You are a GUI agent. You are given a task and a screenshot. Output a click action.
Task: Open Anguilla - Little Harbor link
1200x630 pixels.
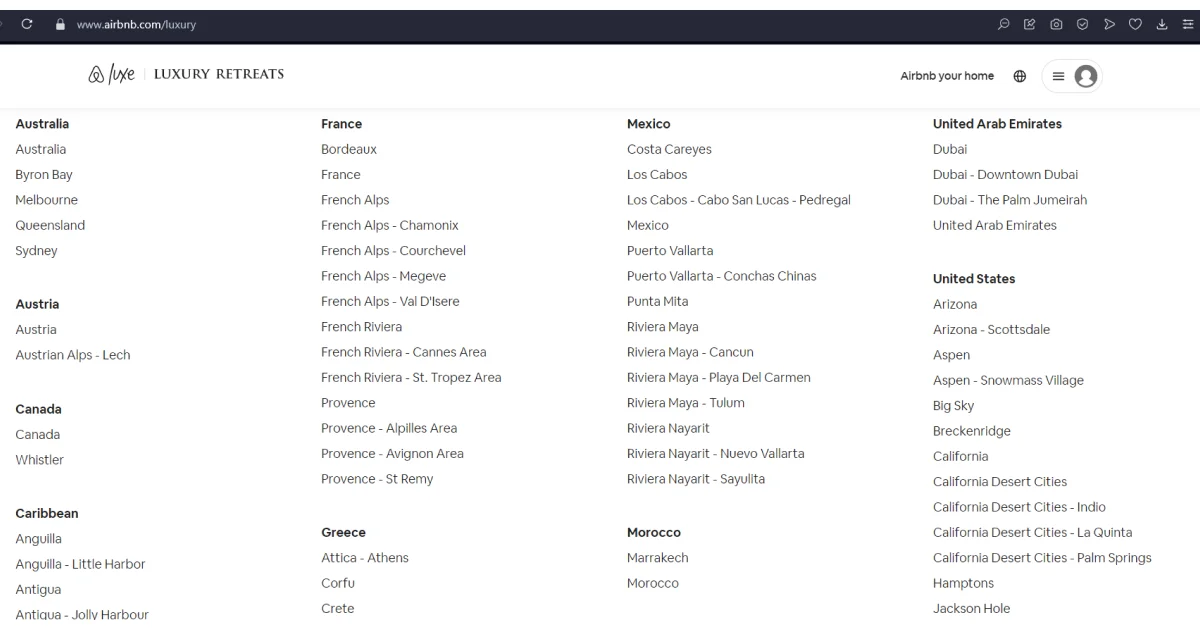[x=81, y=564]
